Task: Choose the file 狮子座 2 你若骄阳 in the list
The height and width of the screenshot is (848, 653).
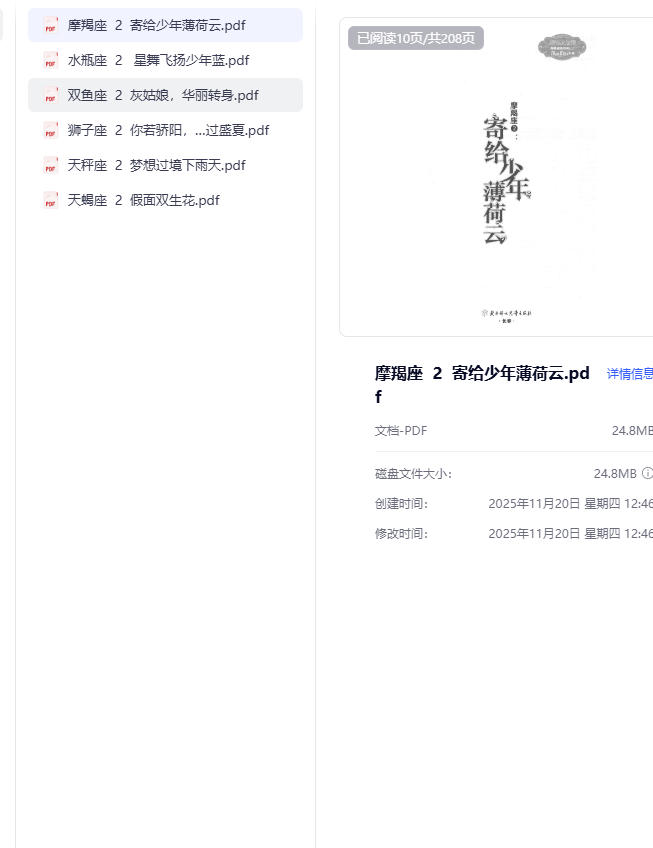Action: [168, 130]
